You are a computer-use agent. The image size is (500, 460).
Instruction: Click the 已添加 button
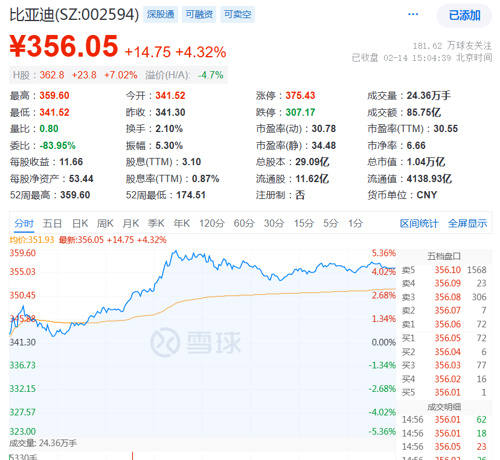pos(464,15)
